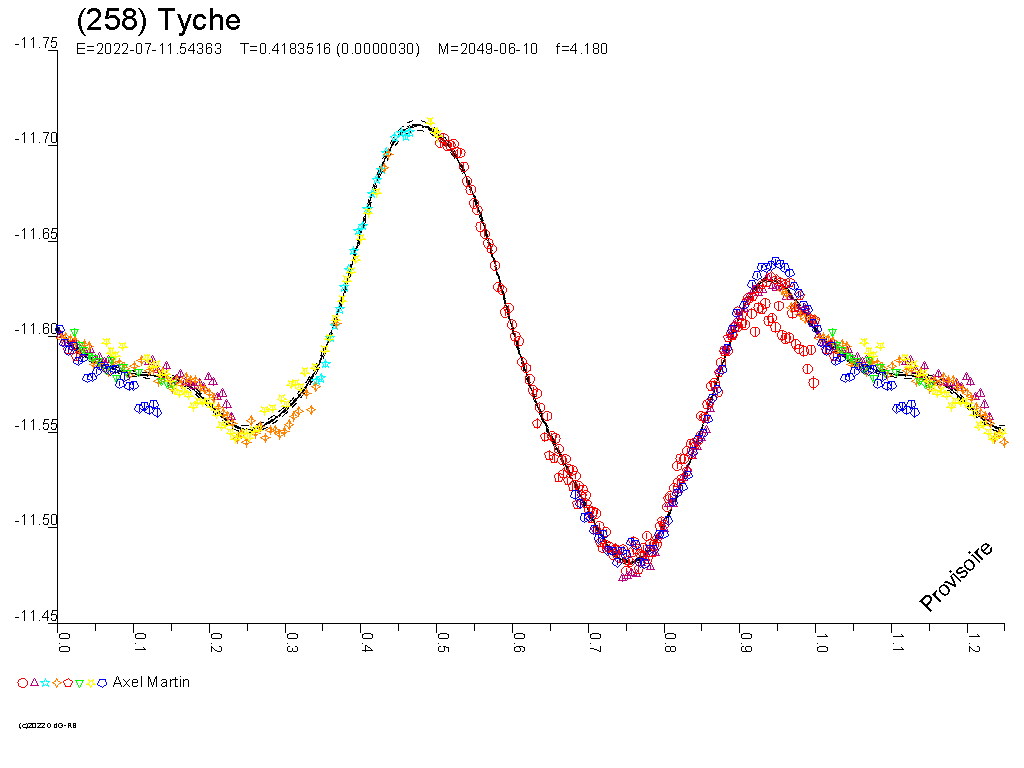1024x768 pixels.
Task: Click the red circle legend symbol
Action: coord(22,683)
